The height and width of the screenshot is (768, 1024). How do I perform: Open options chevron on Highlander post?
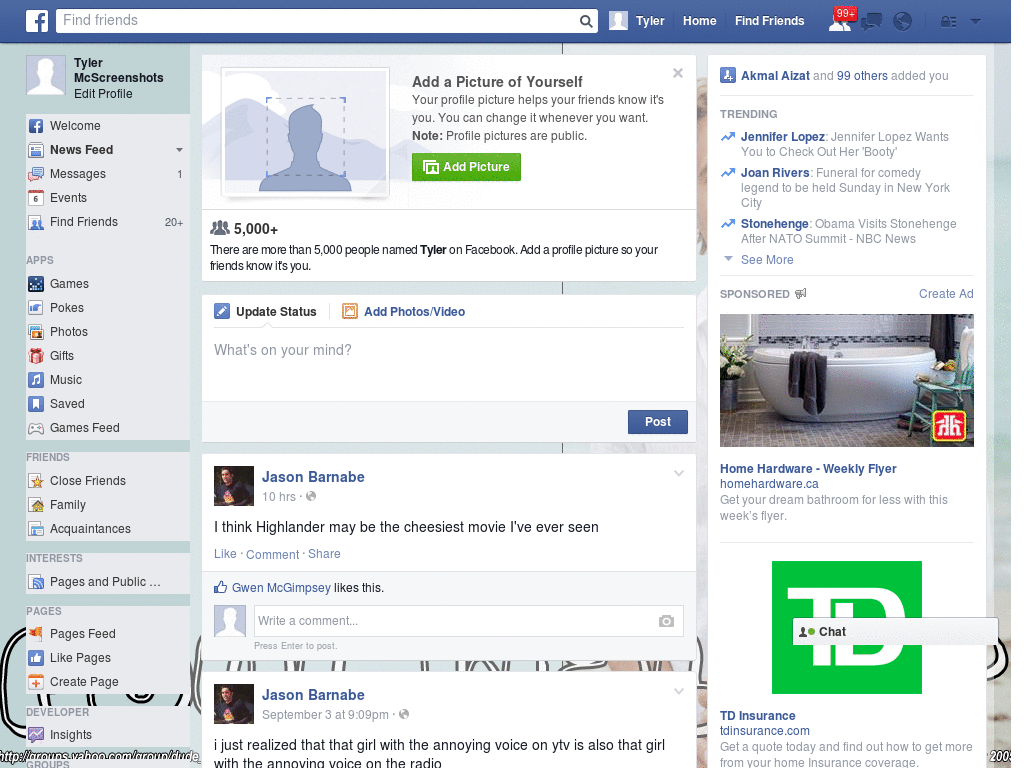point(679,473)
